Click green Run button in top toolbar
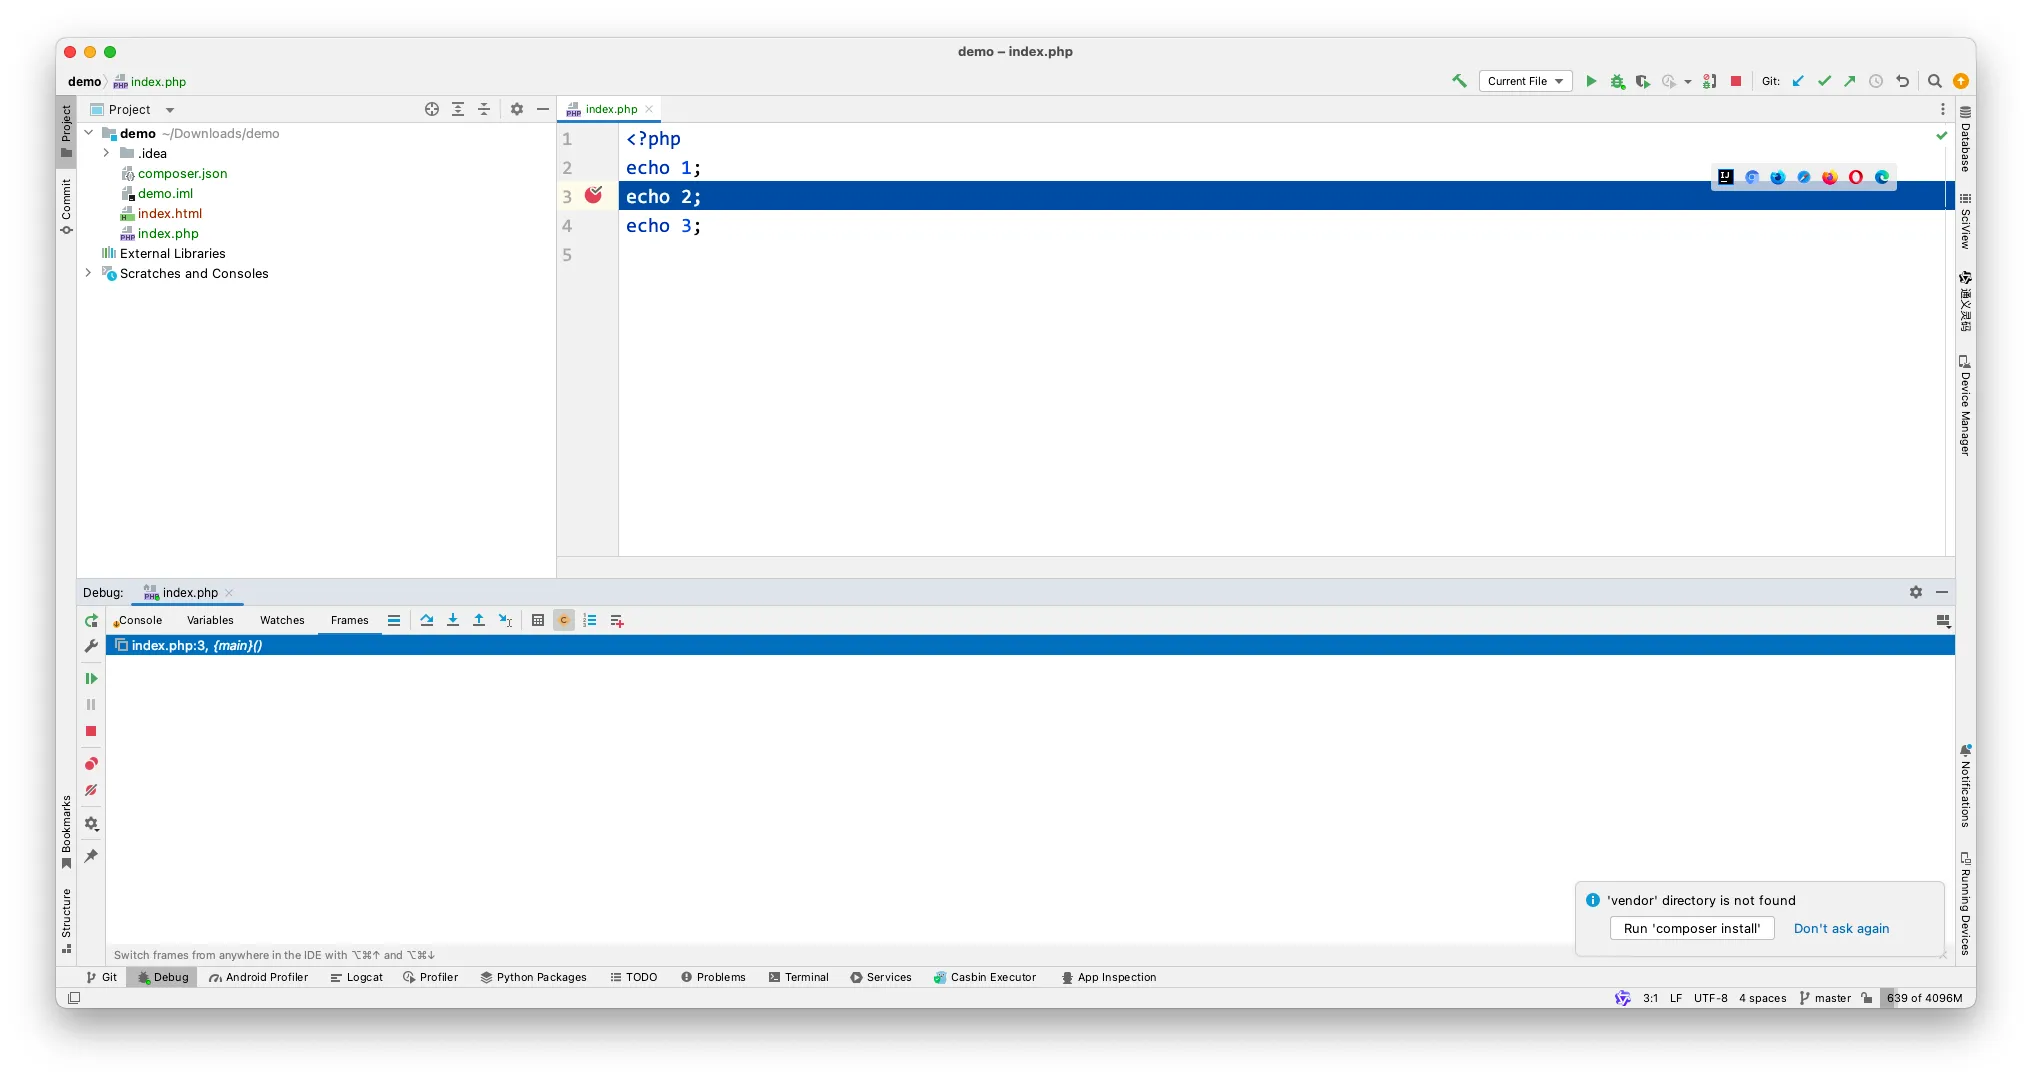 click(x=1591, y=81)
